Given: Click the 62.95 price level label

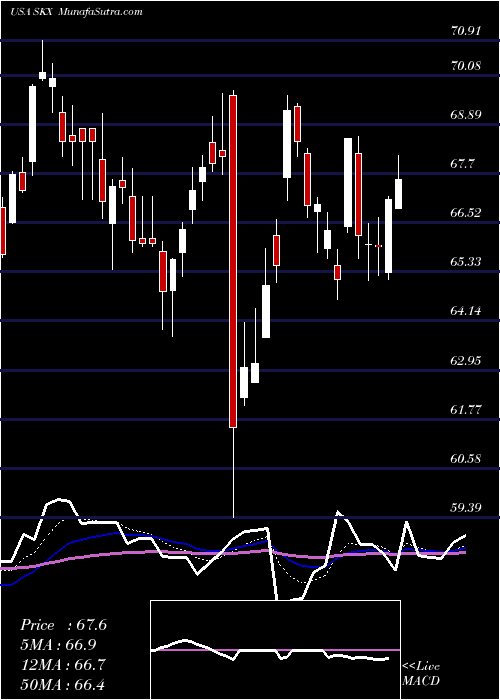Looking at the screenshot, I should point(466,360).
